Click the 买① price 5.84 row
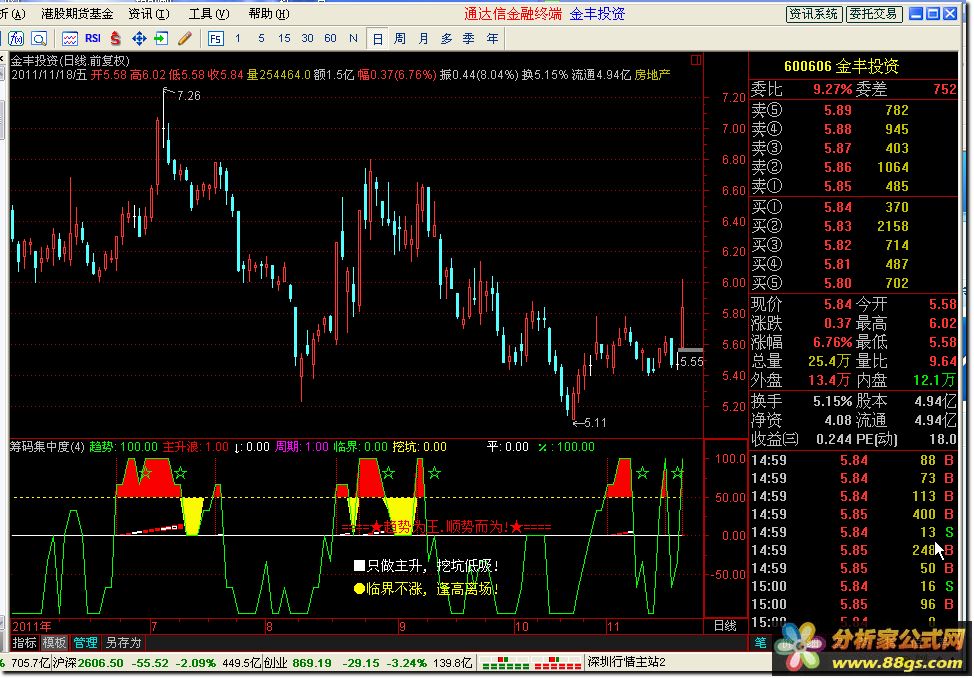 click(854, 207)
